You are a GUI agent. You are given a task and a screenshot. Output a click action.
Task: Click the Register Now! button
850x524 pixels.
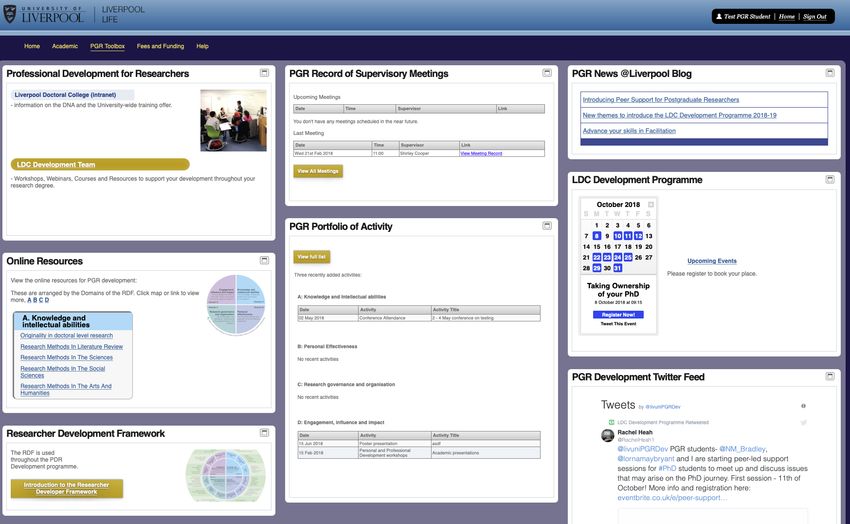click(618, 315)
